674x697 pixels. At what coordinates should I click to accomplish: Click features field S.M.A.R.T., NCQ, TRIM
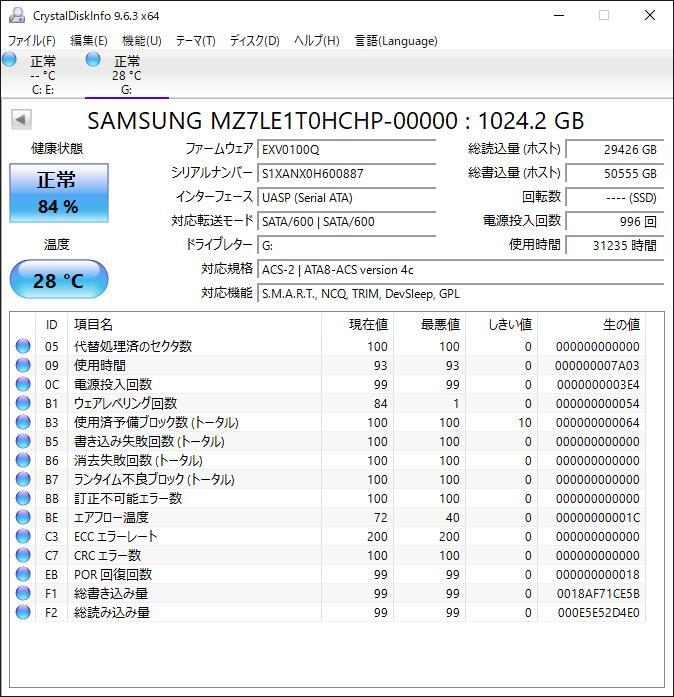tap(461, 293)
